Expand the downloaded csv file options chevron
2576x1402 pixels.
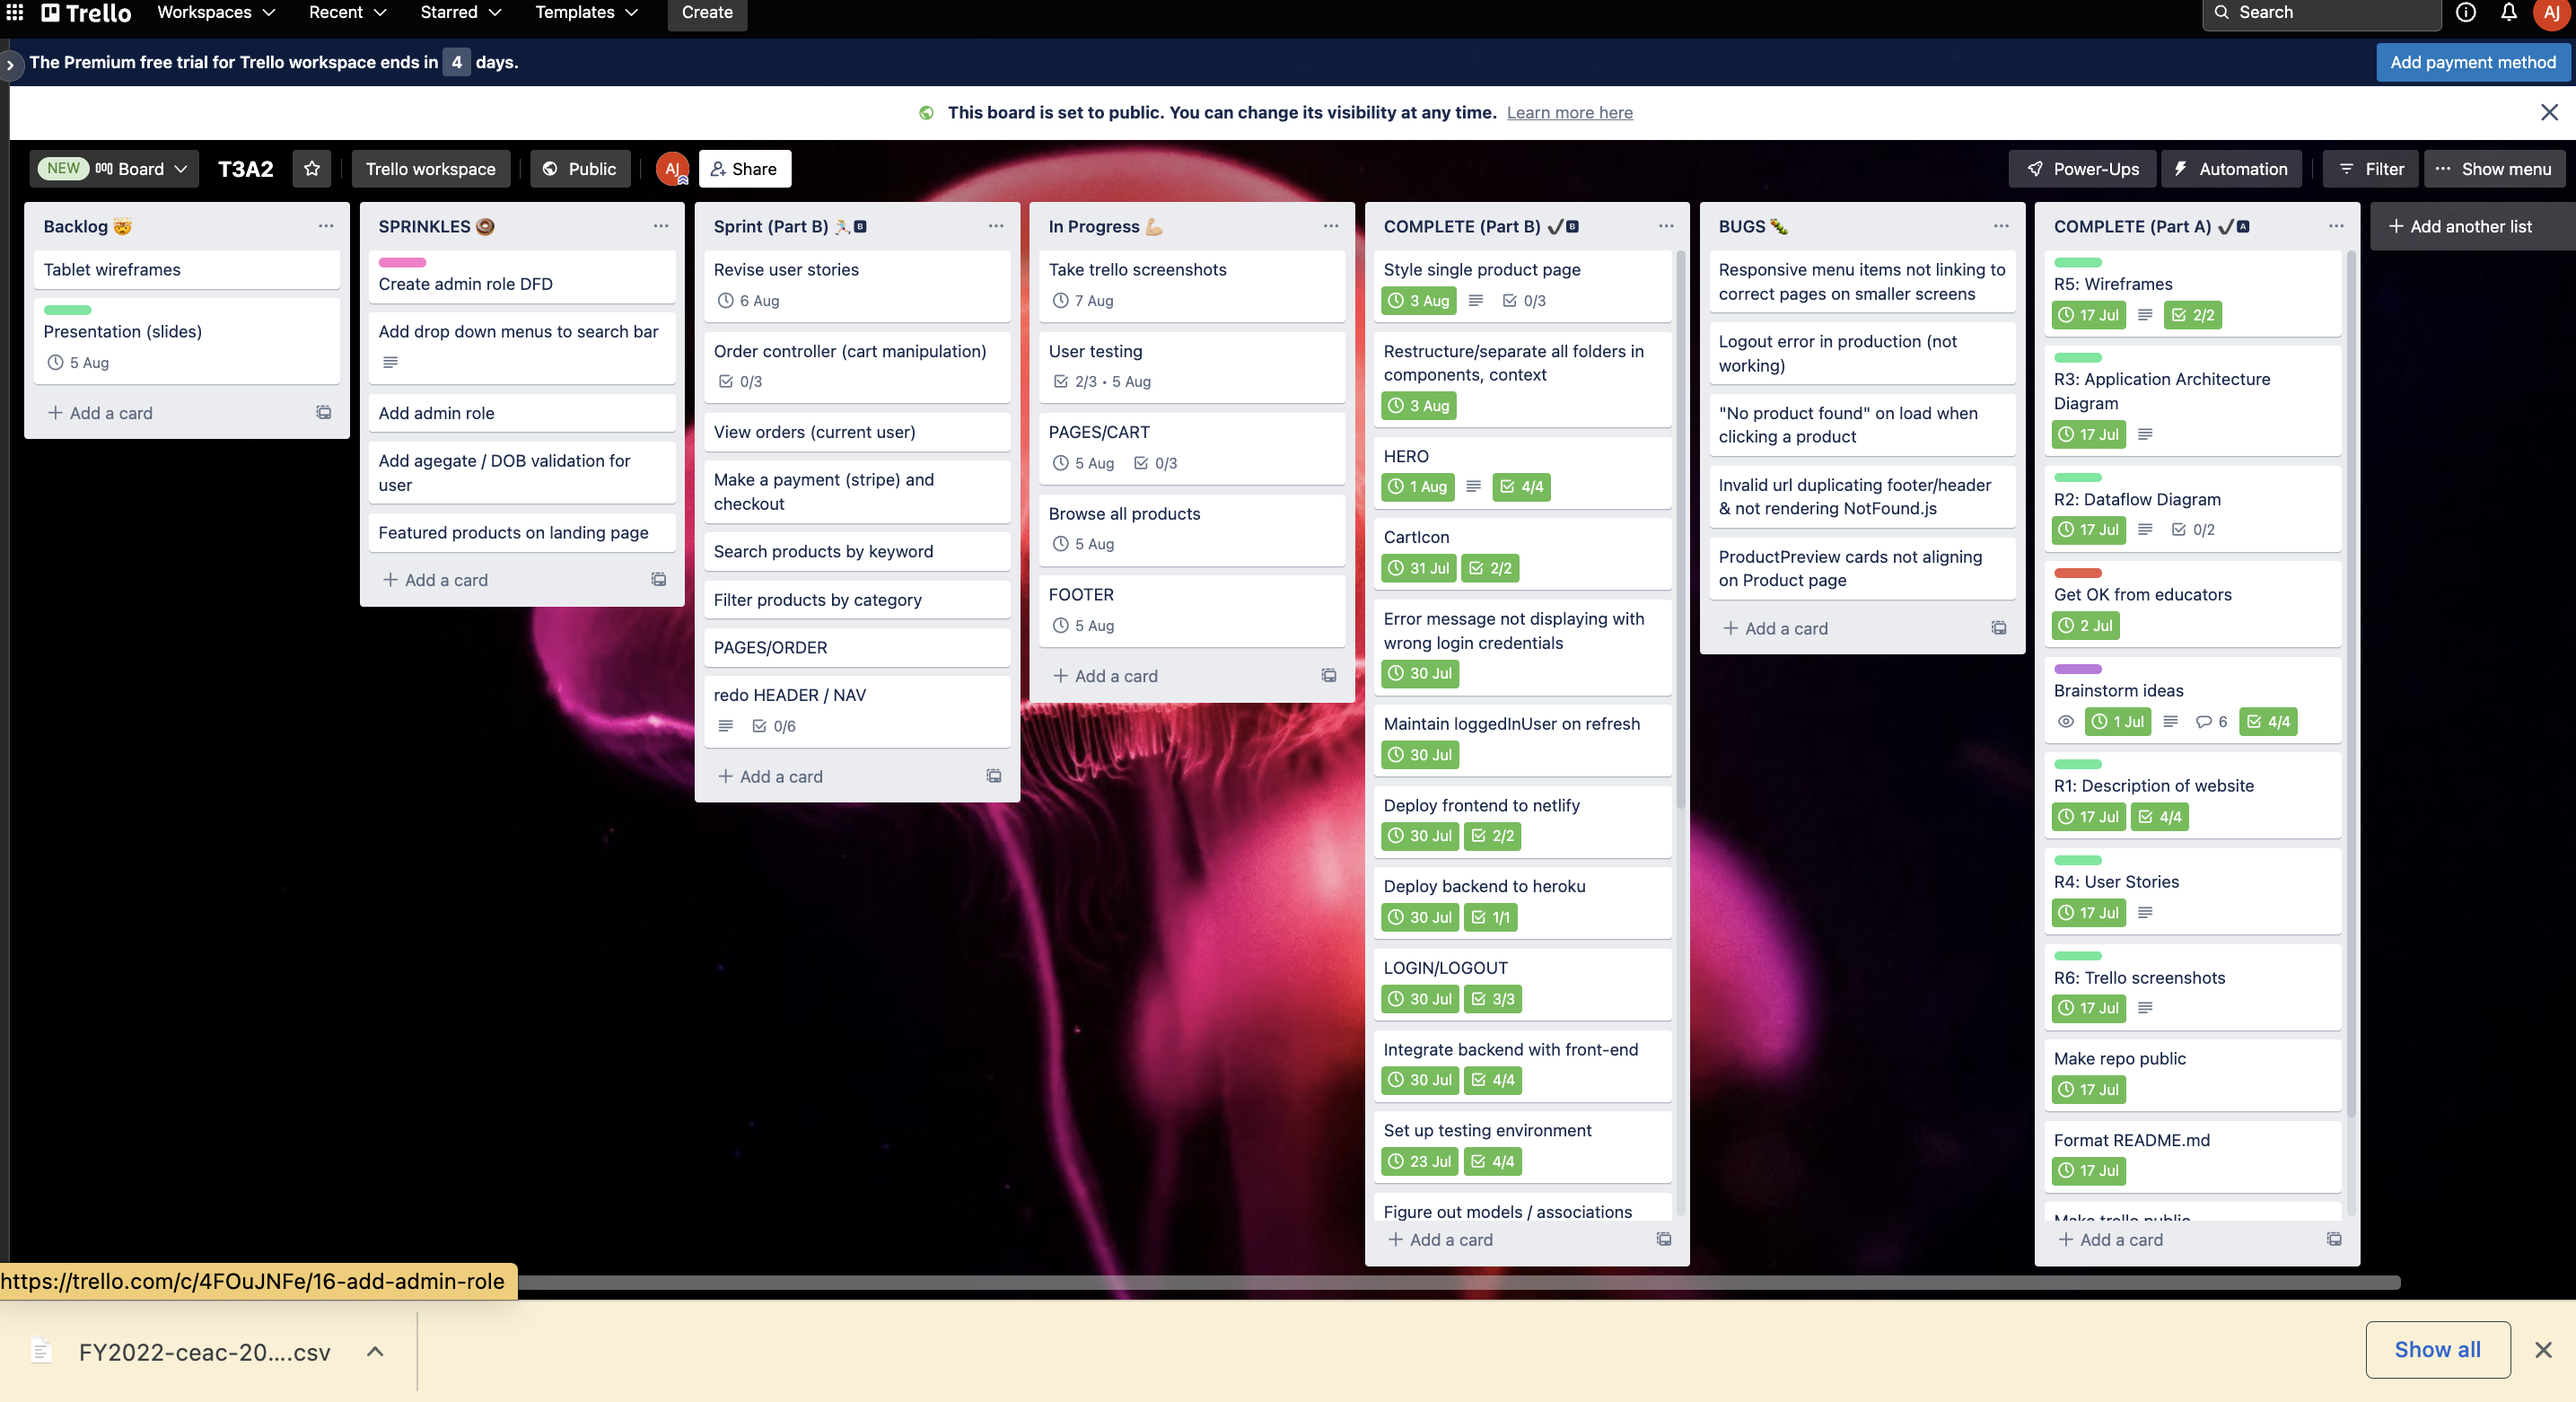coord(375,1352)
